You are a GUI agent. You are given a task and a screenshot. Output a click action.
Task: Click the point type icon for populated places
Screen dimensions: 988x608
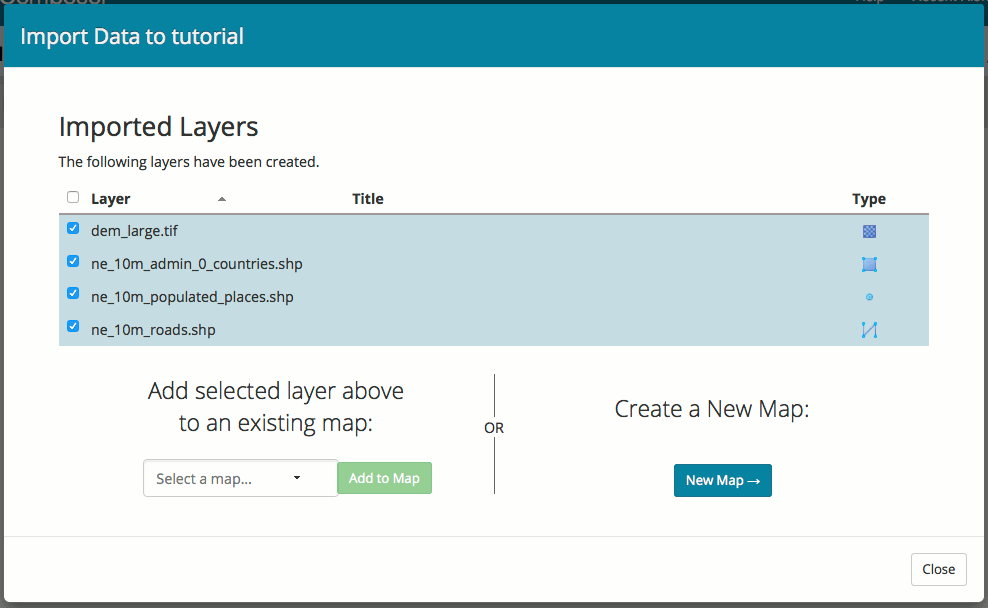point(869,297)
